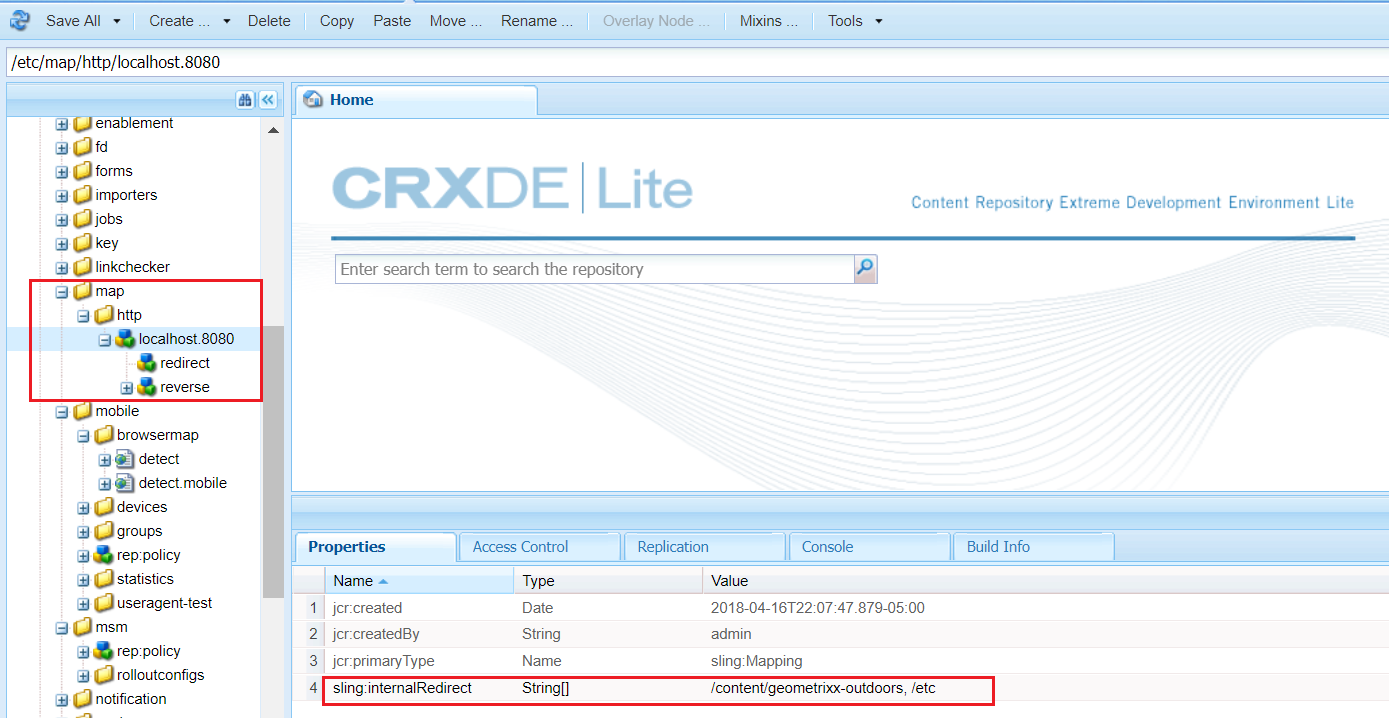Collapse the mobile folder
Image resolution: width=1389 pixels, height=718 pixels.
pos(60,411)
